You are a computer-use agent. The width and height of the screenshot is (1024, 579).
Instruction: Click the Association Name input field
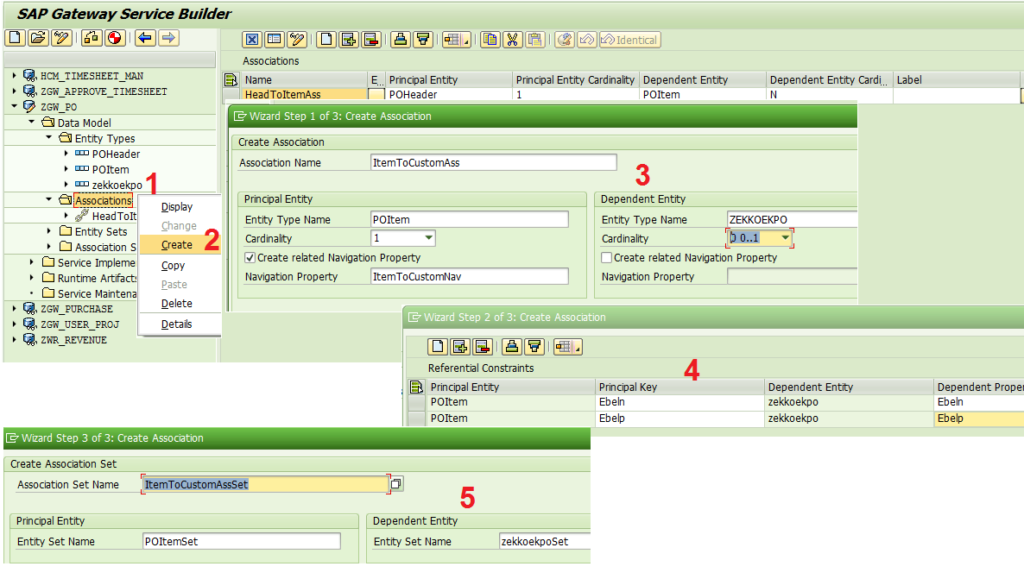click(x=493, y=163)
